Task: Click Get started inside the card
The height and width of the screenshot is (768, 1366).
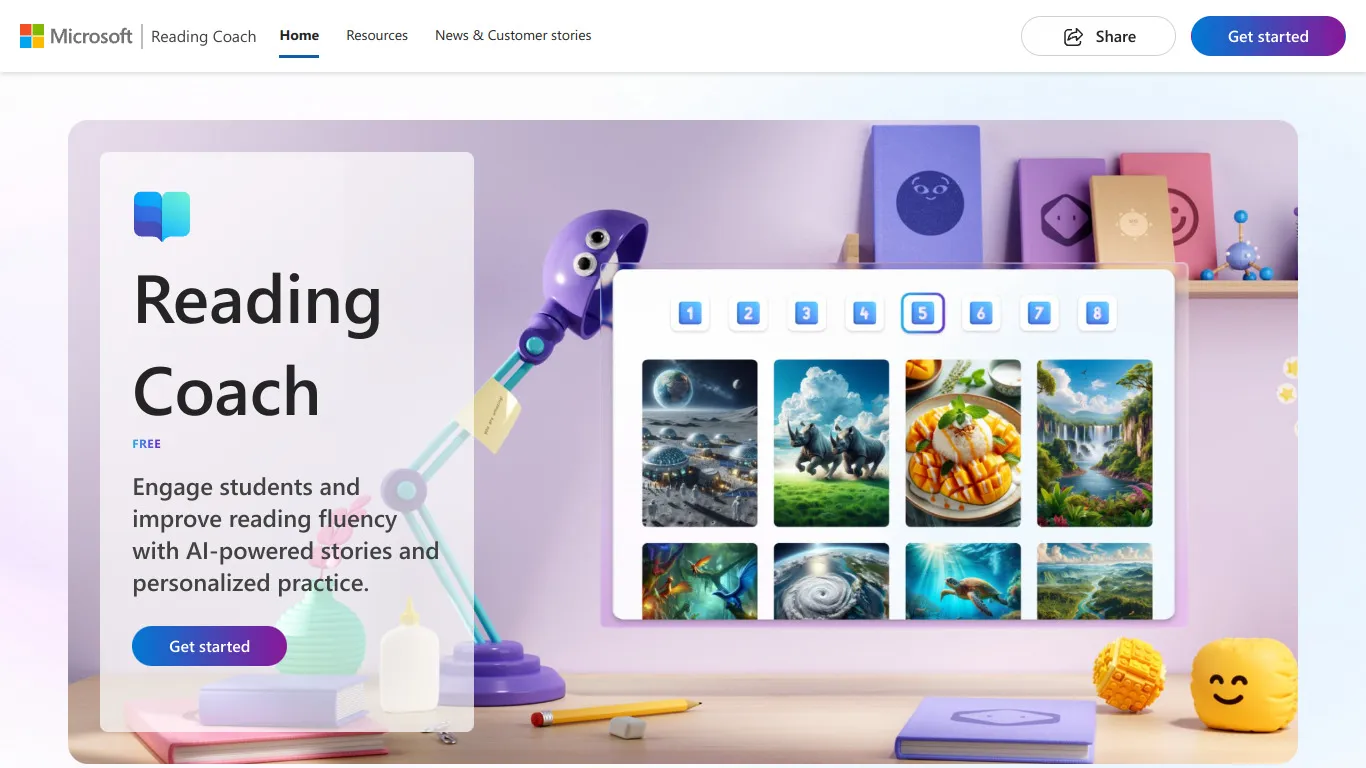Action: click(x=209, y=646)
